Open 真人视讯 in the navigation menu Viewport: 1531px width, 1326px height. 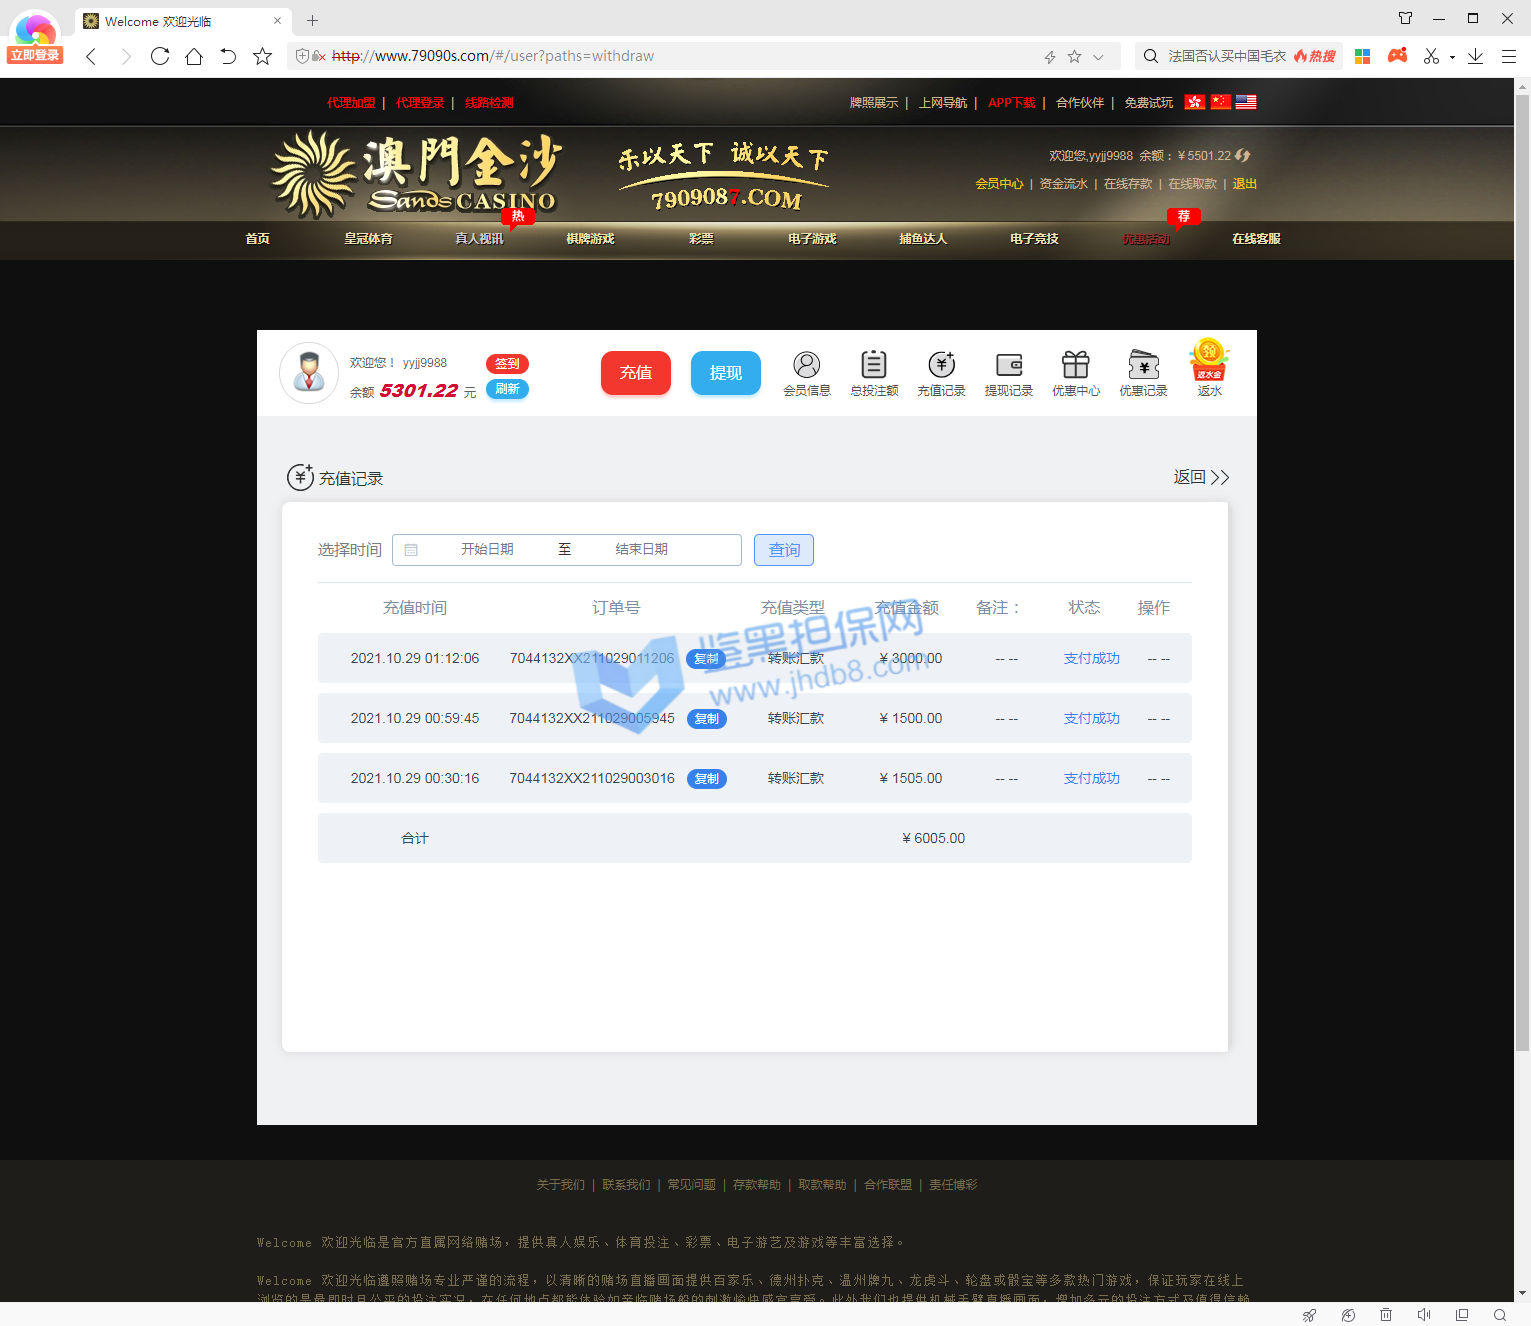pyautogui.click(x=479, y=239)
